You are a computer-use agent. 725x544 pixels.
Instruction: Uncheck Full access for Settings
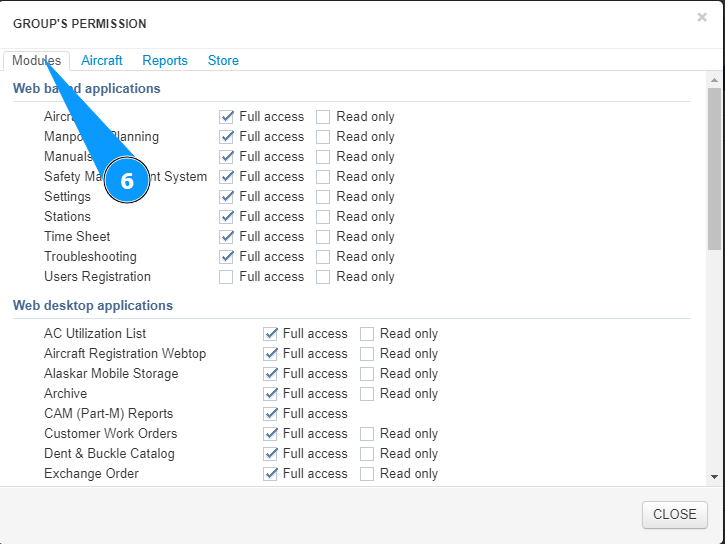(x=227, y=197)
